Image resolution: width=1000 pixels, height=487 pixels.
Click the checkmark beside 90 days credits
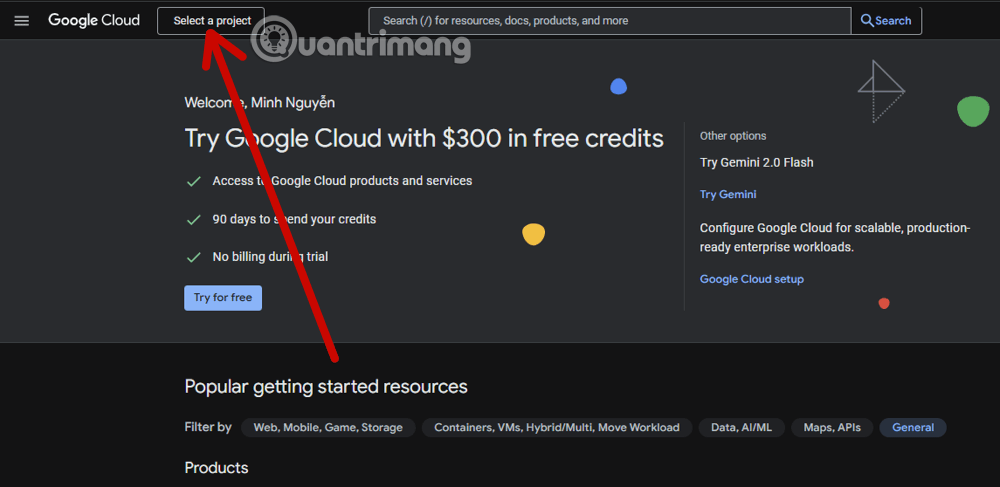pos(194,219)
